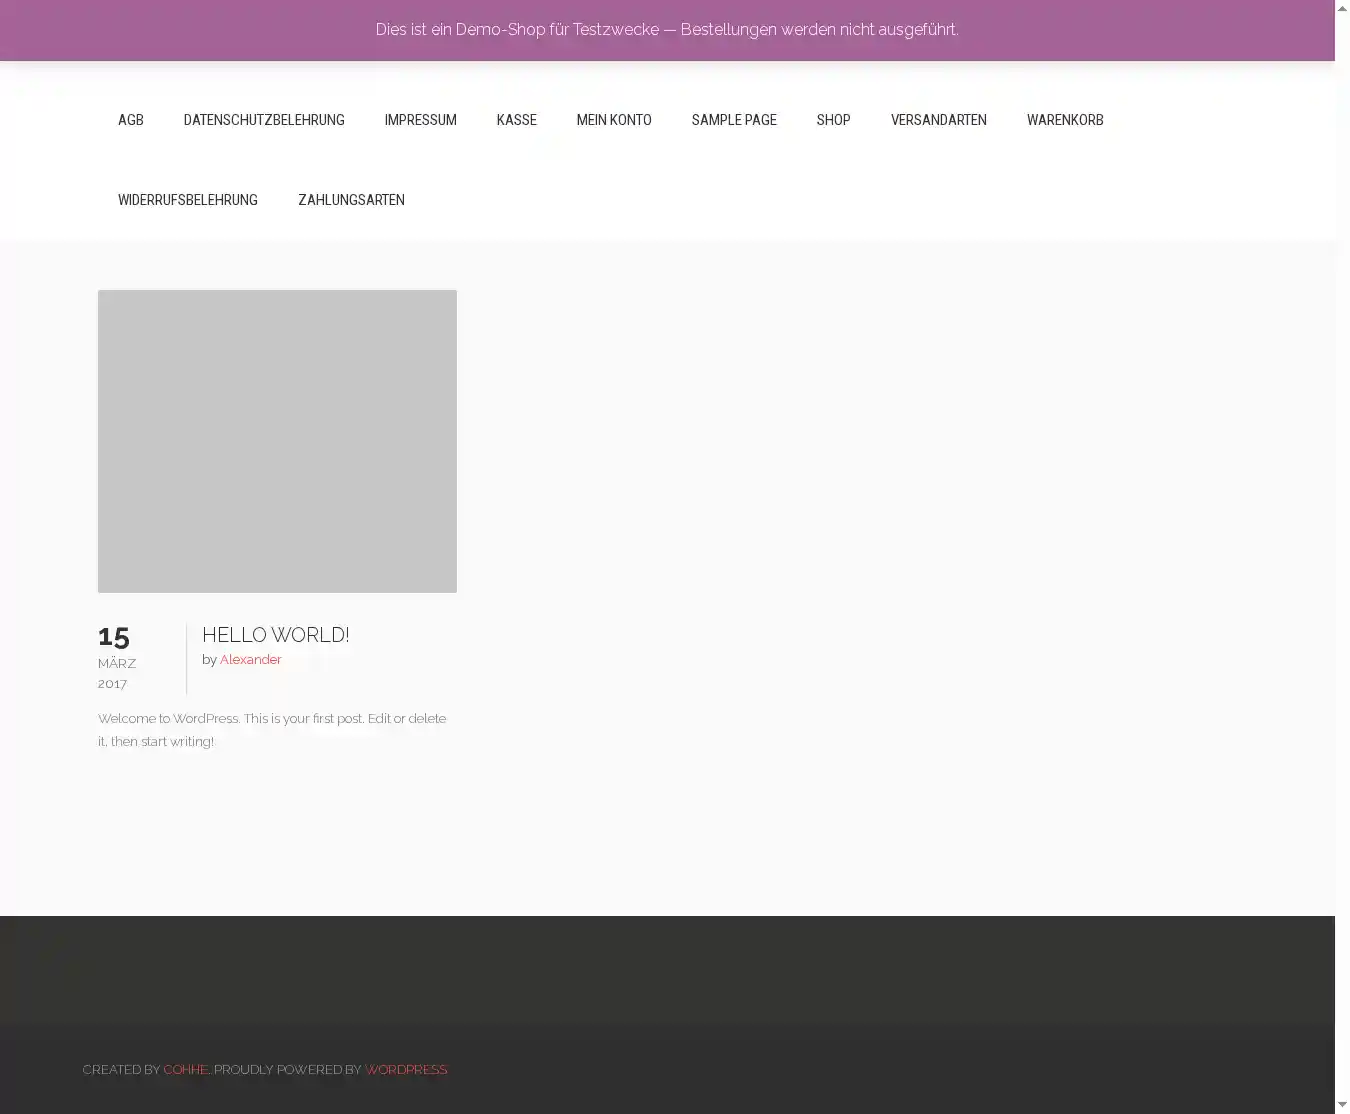Follow the WordPress footer link

[x=405, y=1070]
